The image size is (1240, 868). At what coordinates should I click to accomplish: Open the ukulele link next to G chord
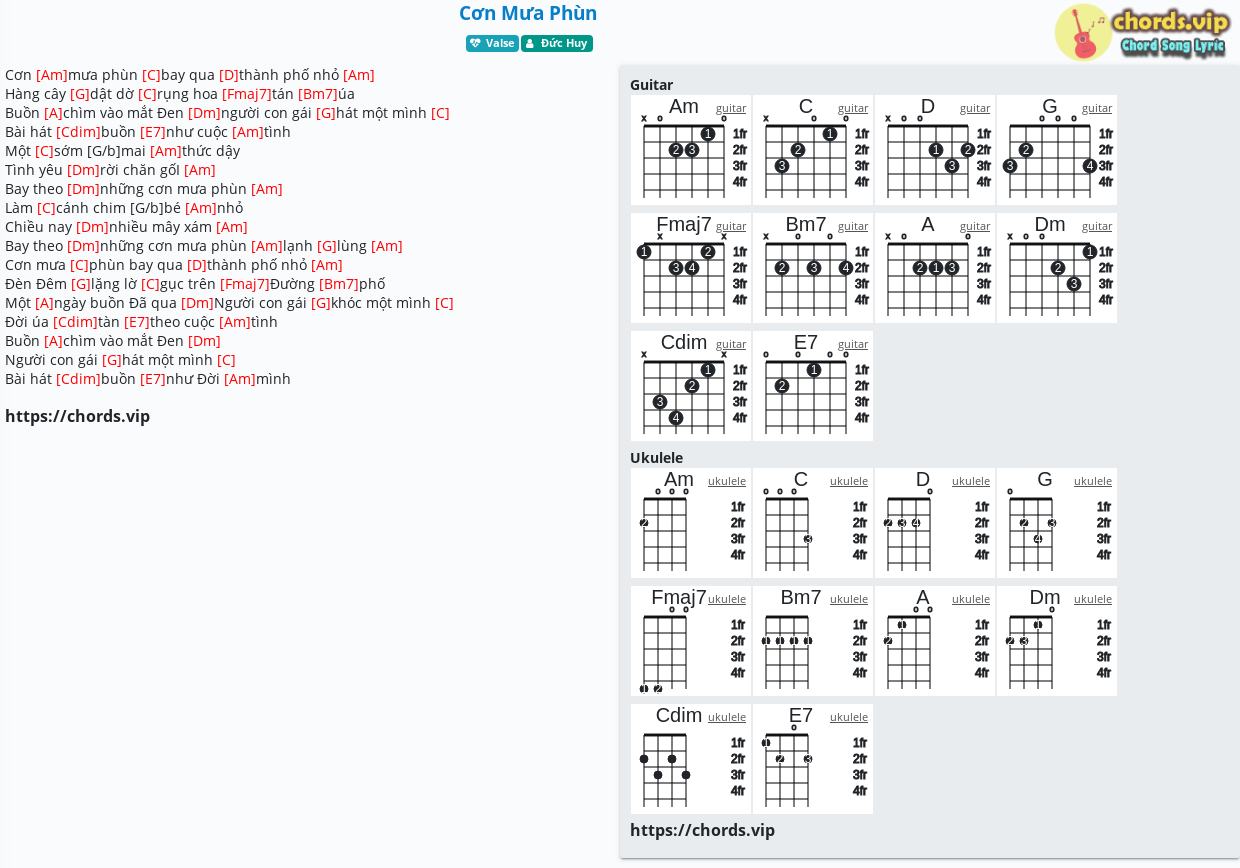click(x=1093, y=481)
